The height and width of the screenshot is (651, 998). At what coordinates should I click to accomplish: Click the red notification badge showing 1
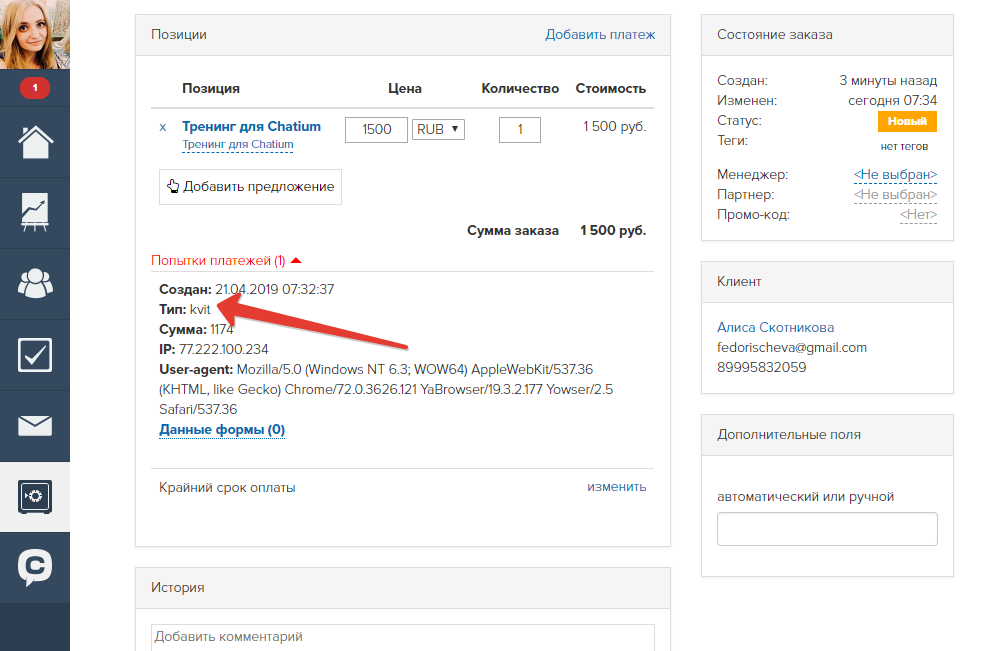tap(35, 88)
